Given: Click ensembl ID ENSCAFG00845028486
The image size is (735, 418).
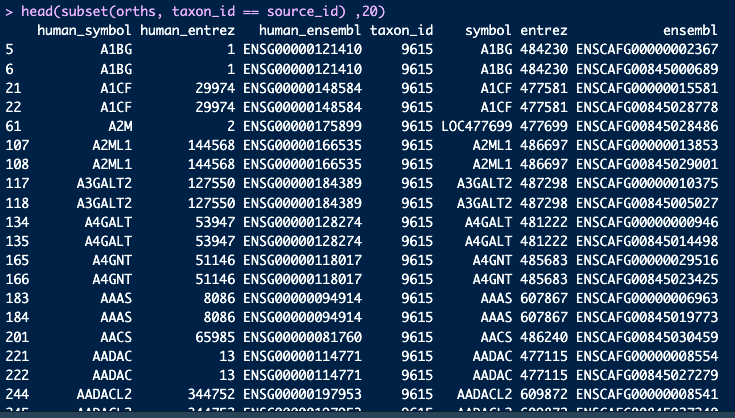Looking at the screenshot, I should coord(647,126).
